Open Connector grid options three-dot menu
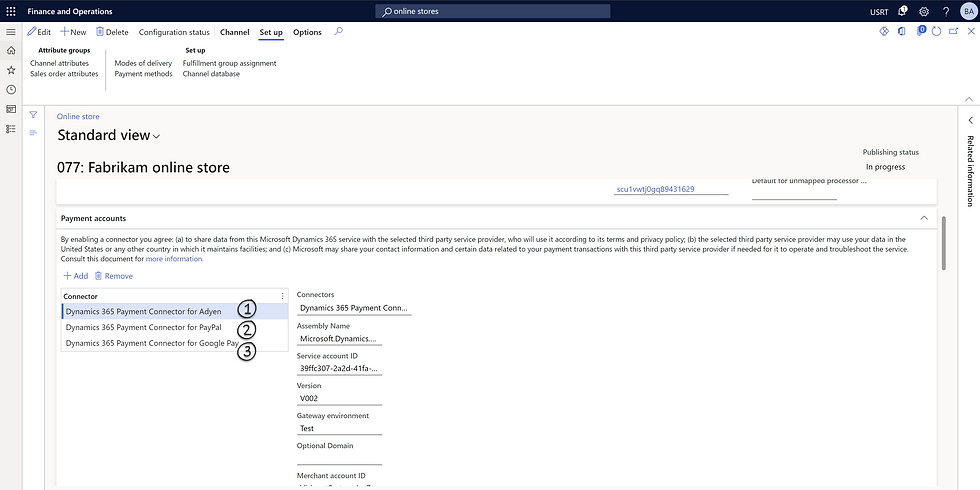 pyautogui.click(x=282, y=296)
